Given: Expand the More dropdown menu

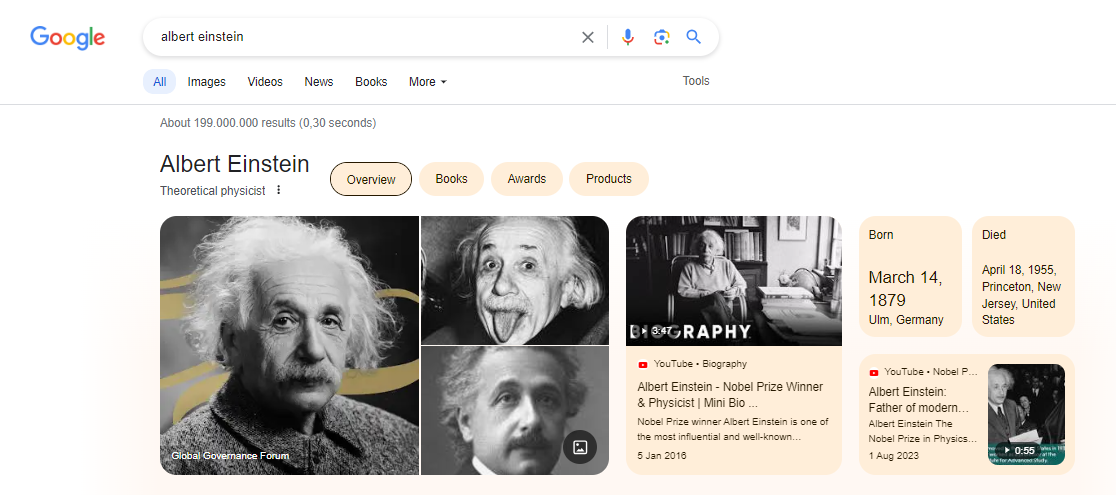Looking at the screenshot, I should point(427,82).
